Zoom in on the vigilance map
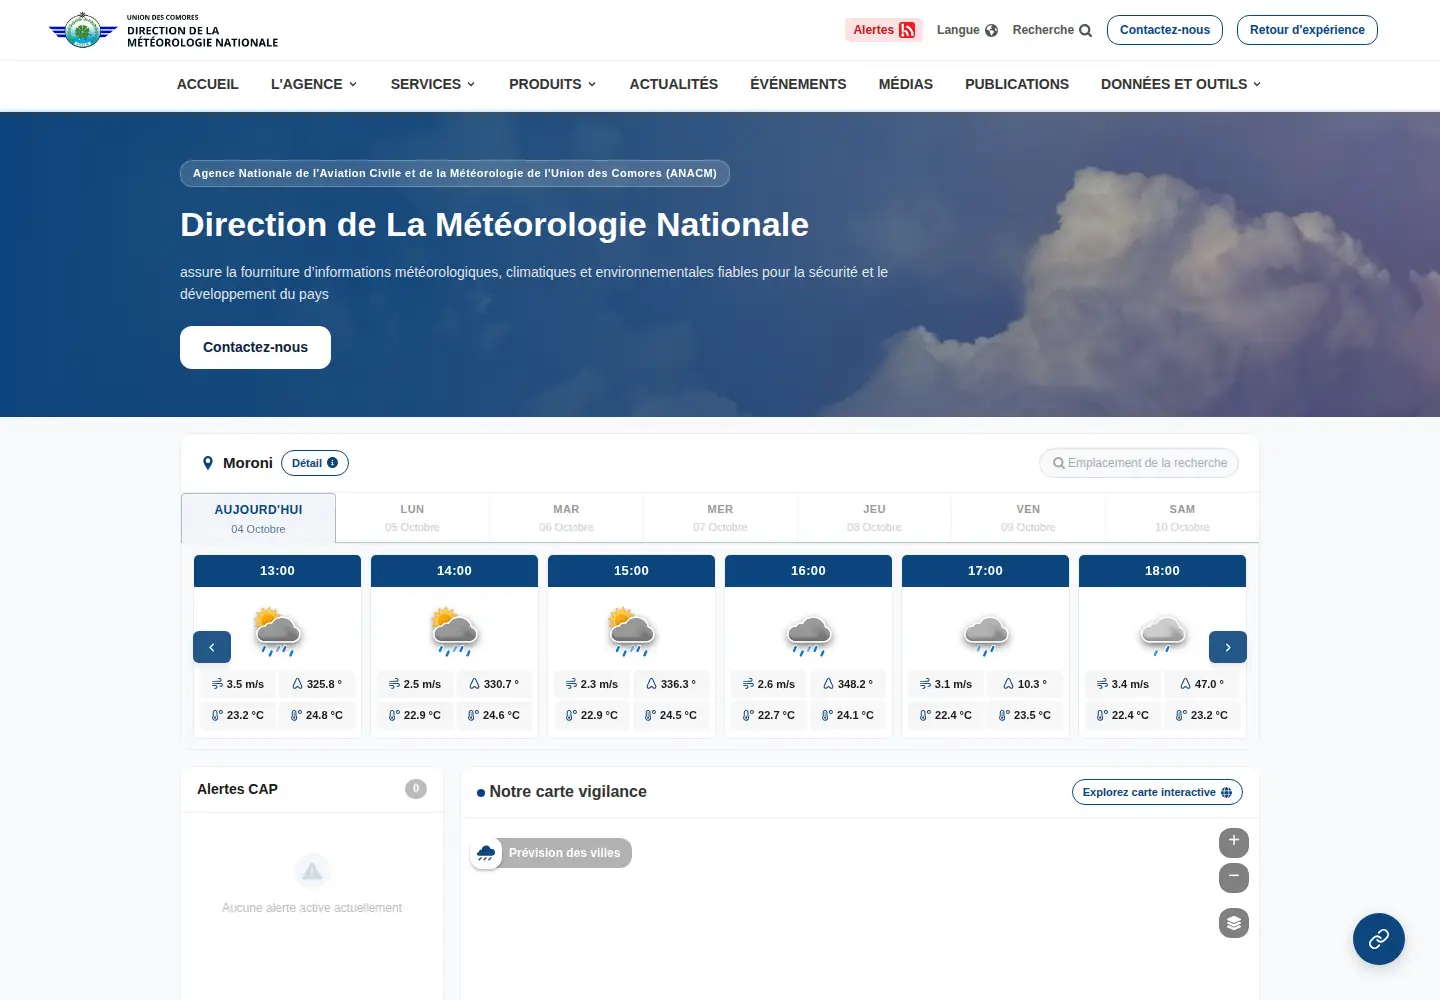 tap(1234, 842)
